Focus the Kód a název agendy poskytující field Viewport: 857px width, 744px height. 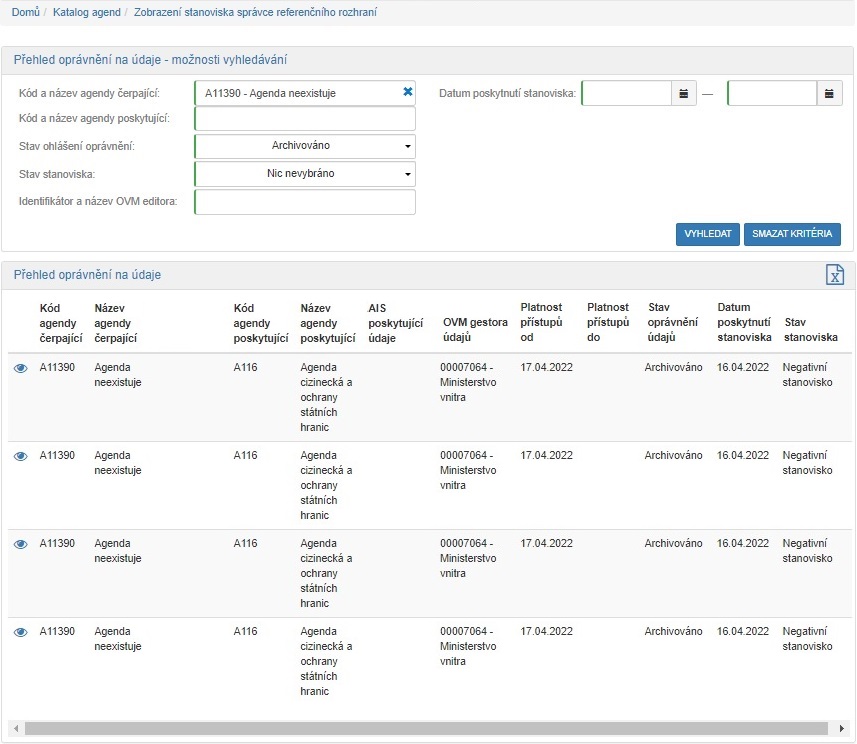305,119
